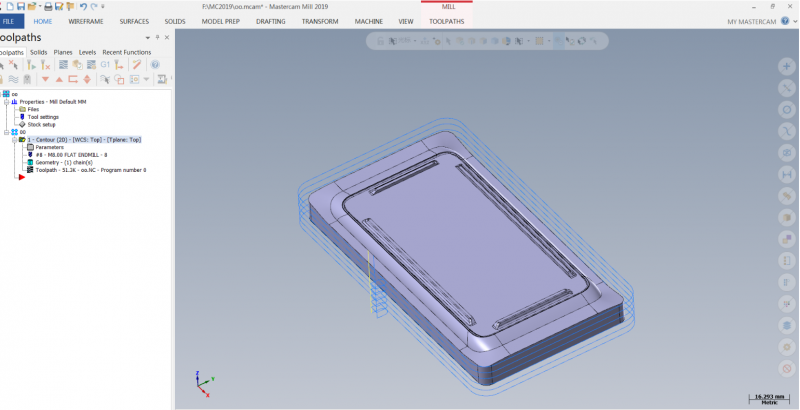Click the Stock setup tree item
The height and width of the screenshot is (410, 800).
pos(41,124)
